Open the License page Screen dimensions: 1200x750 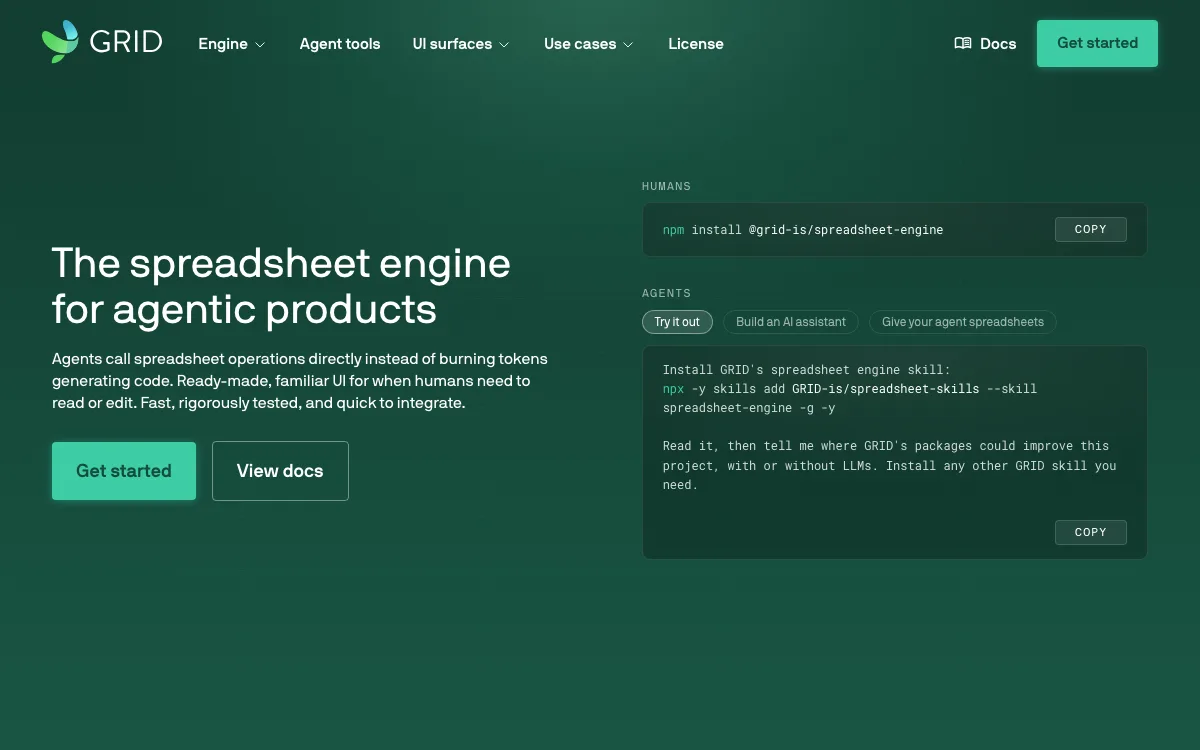pyautogui.click(x=696, y=44)
